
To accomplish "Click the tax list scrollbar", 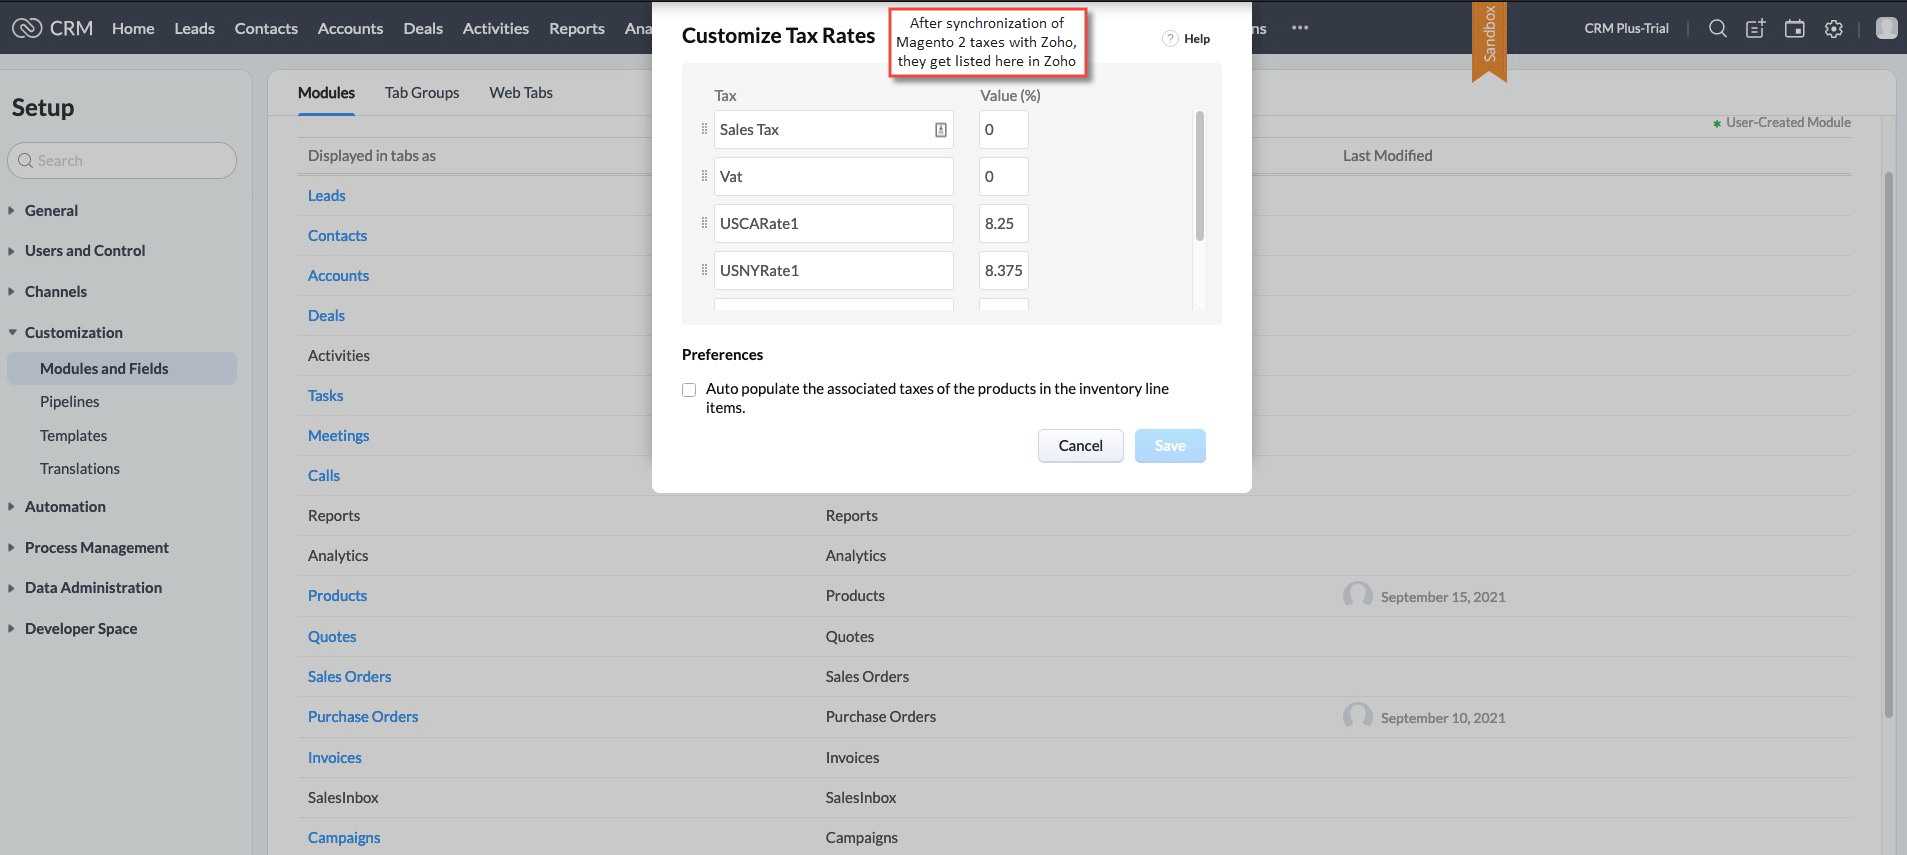I will click(x=1199, y=176).
